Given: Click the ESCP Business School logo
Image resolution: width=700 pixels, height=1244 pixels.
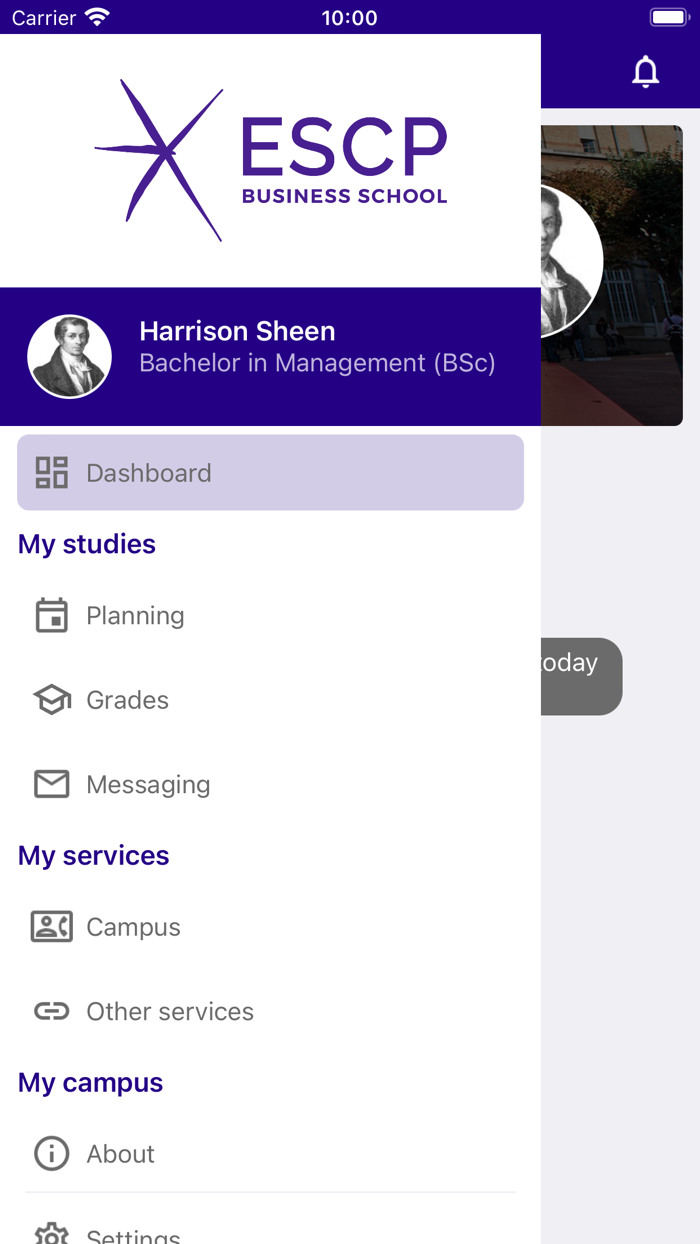Looking at the screenshot, I should (x=270, y=160).
